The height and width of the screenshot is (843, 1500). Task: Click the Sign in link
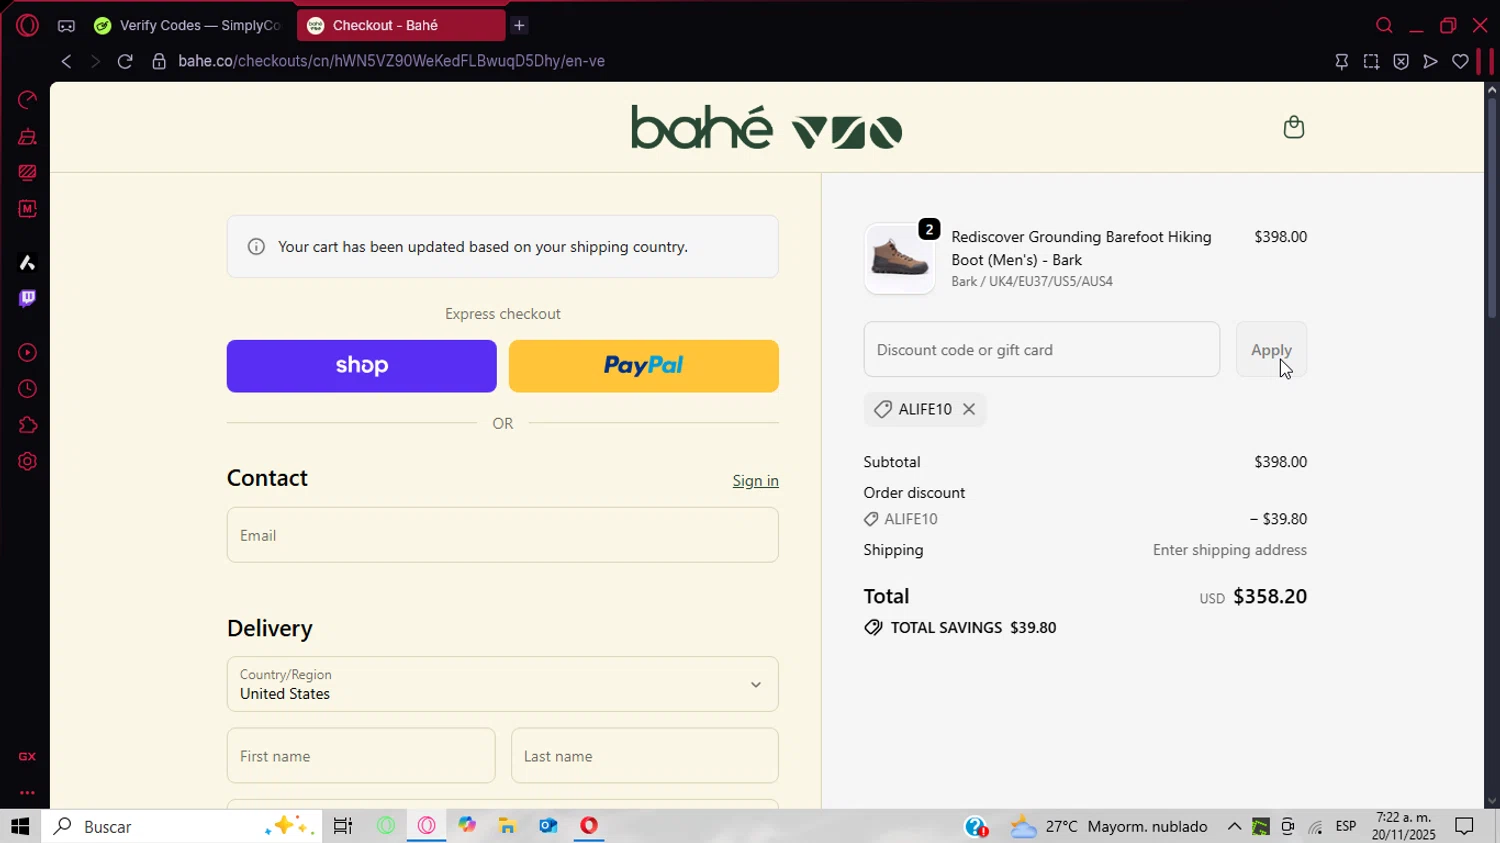[755, 481]
